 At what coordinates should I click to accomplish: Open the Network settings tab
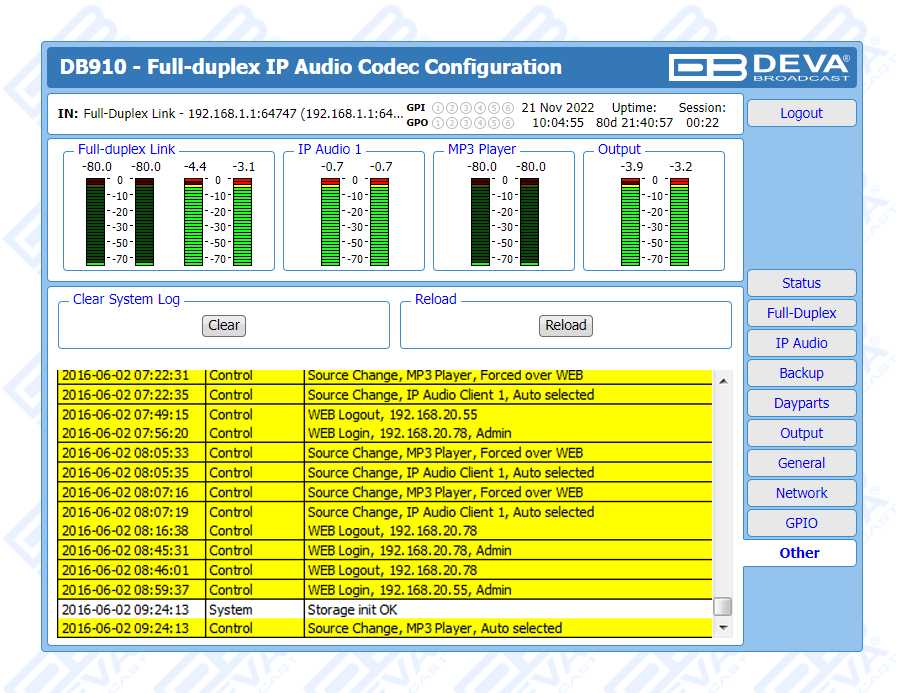click(801, 493)
